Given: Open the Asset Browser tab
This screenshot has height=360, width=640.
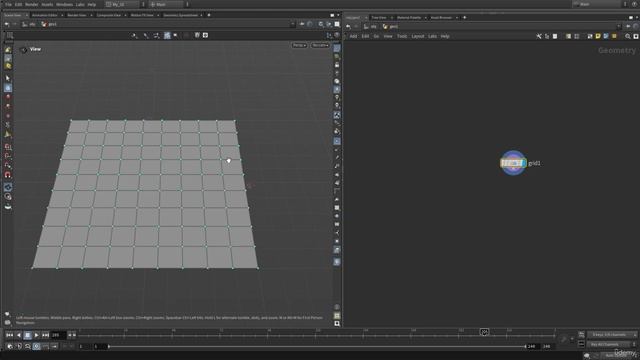Looking at the screenshot, I should coord(441,18).
